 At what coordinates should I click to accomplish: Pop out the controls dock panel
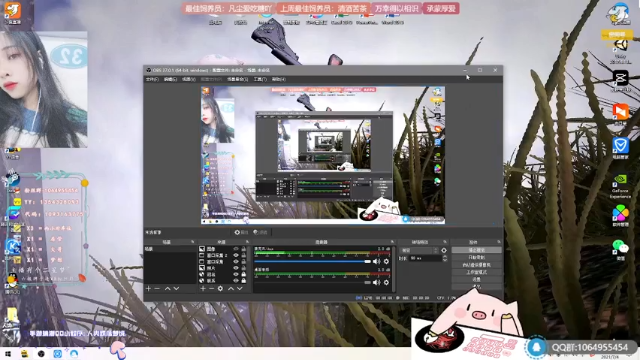click(499, 242)
